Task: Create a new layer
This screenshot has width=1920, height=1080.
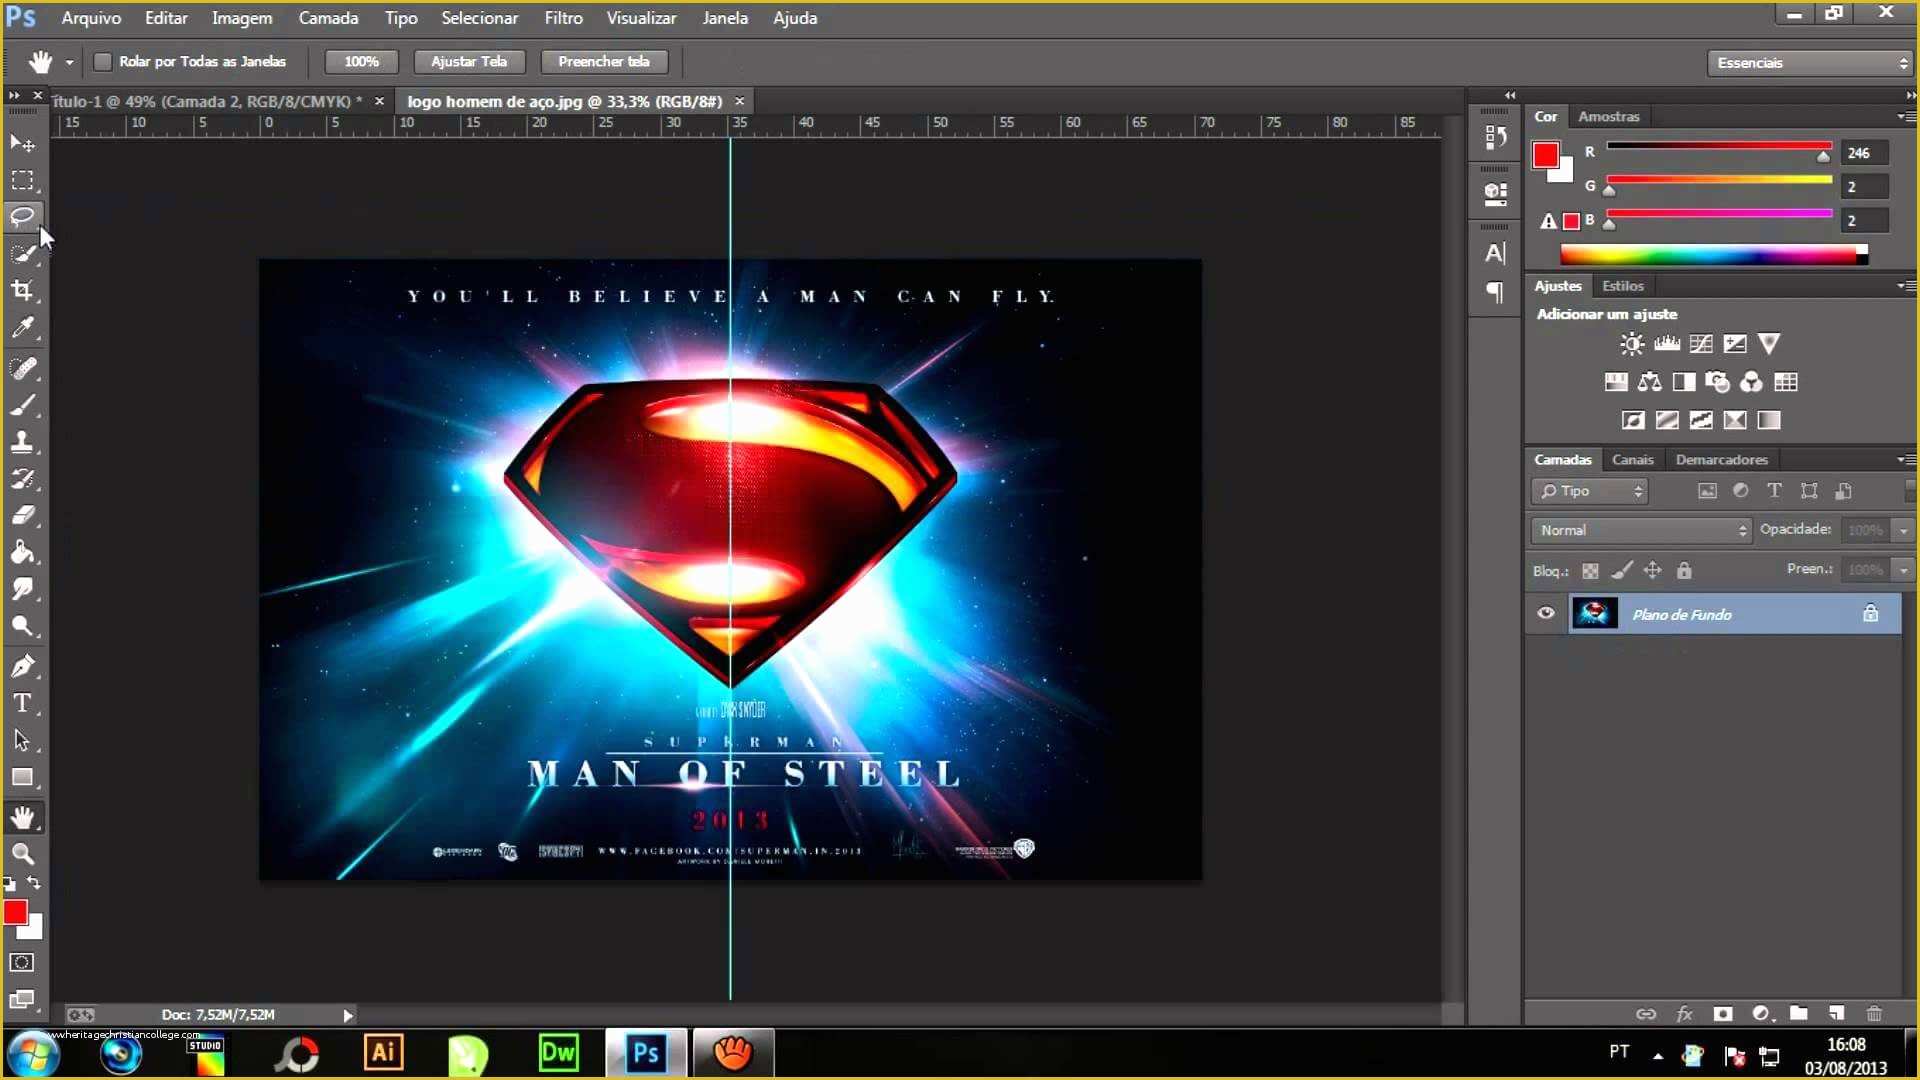Action: point(1837,1014)
